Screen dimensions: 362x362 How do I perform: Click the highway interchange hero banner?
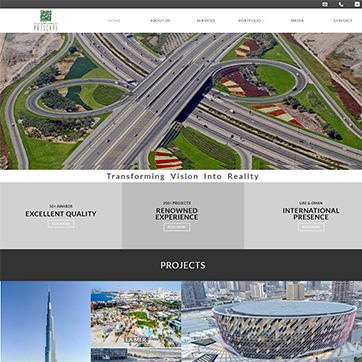[181, 101]
